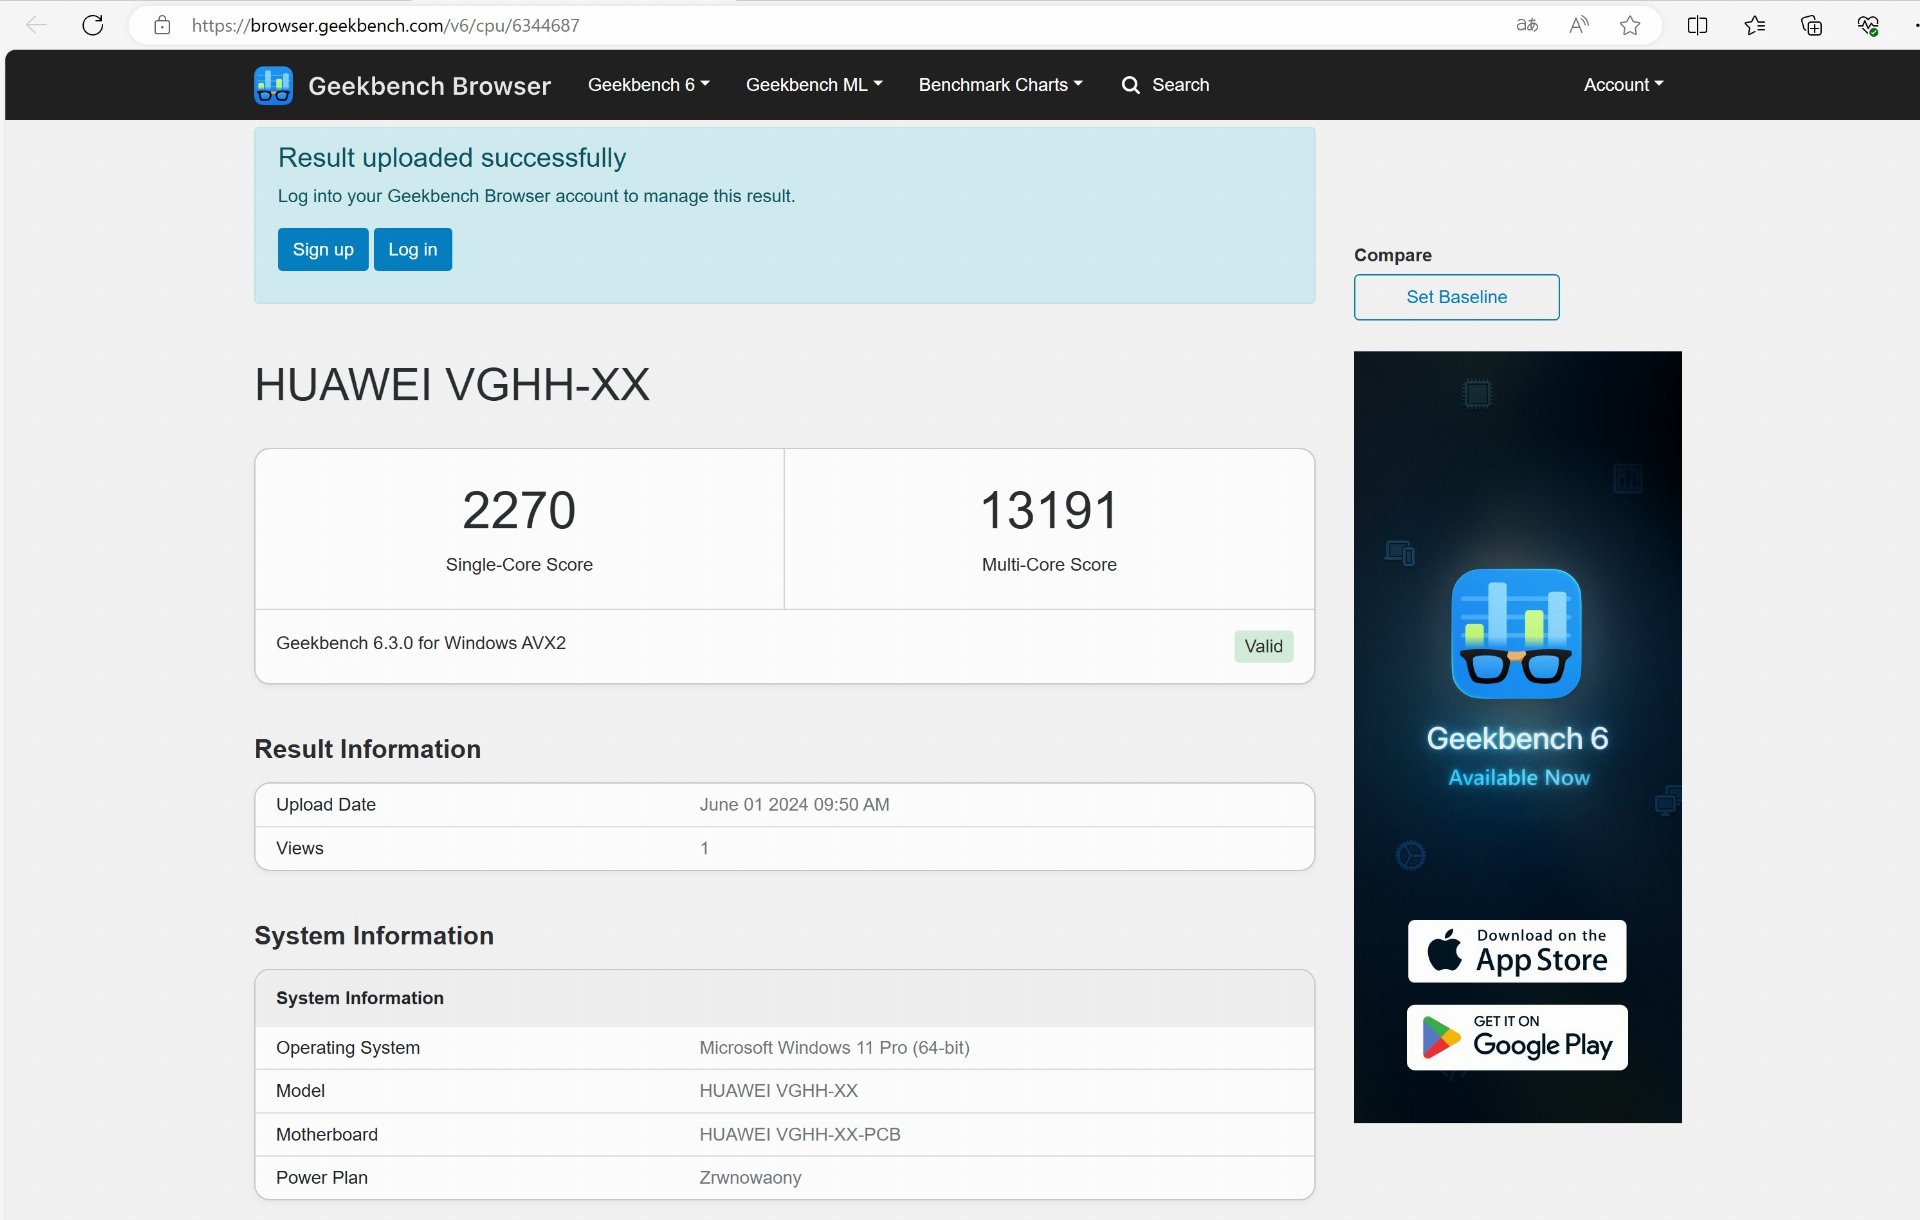1920x1220 pixels.
Task: Open the Get it on Google Play badge
Action: (1517, 1037)
